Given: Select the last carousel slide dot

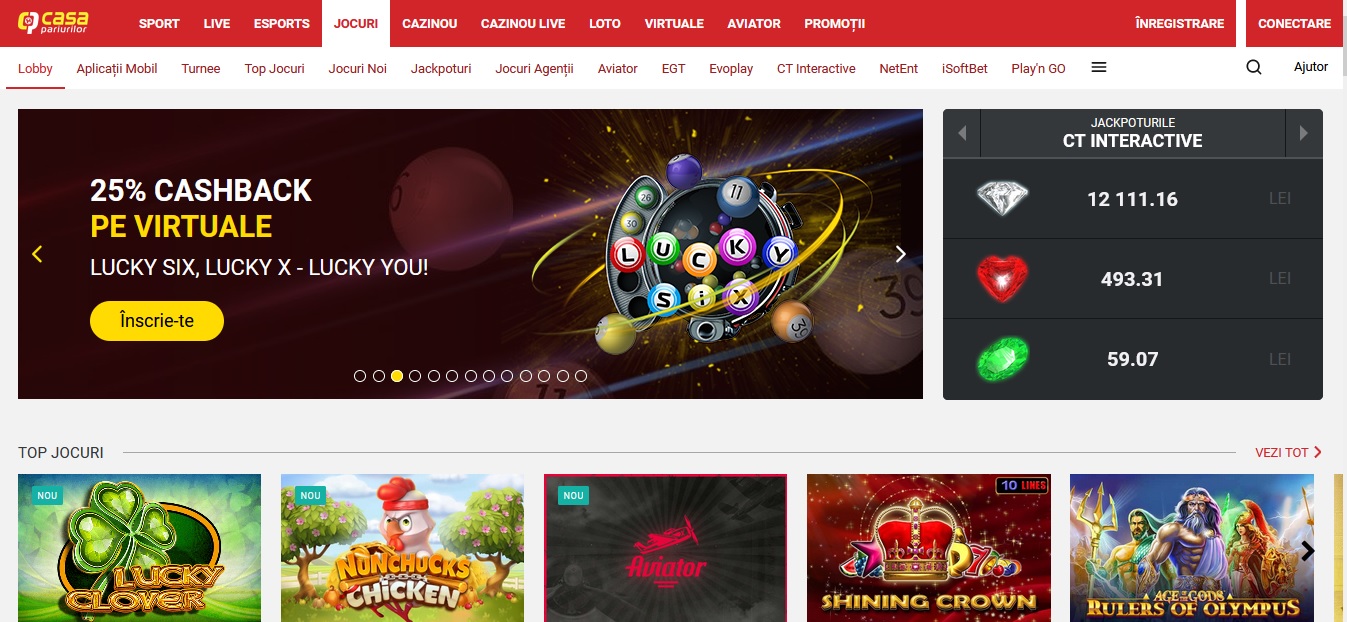Looking at the screenshot, I should tap(581, 376).
